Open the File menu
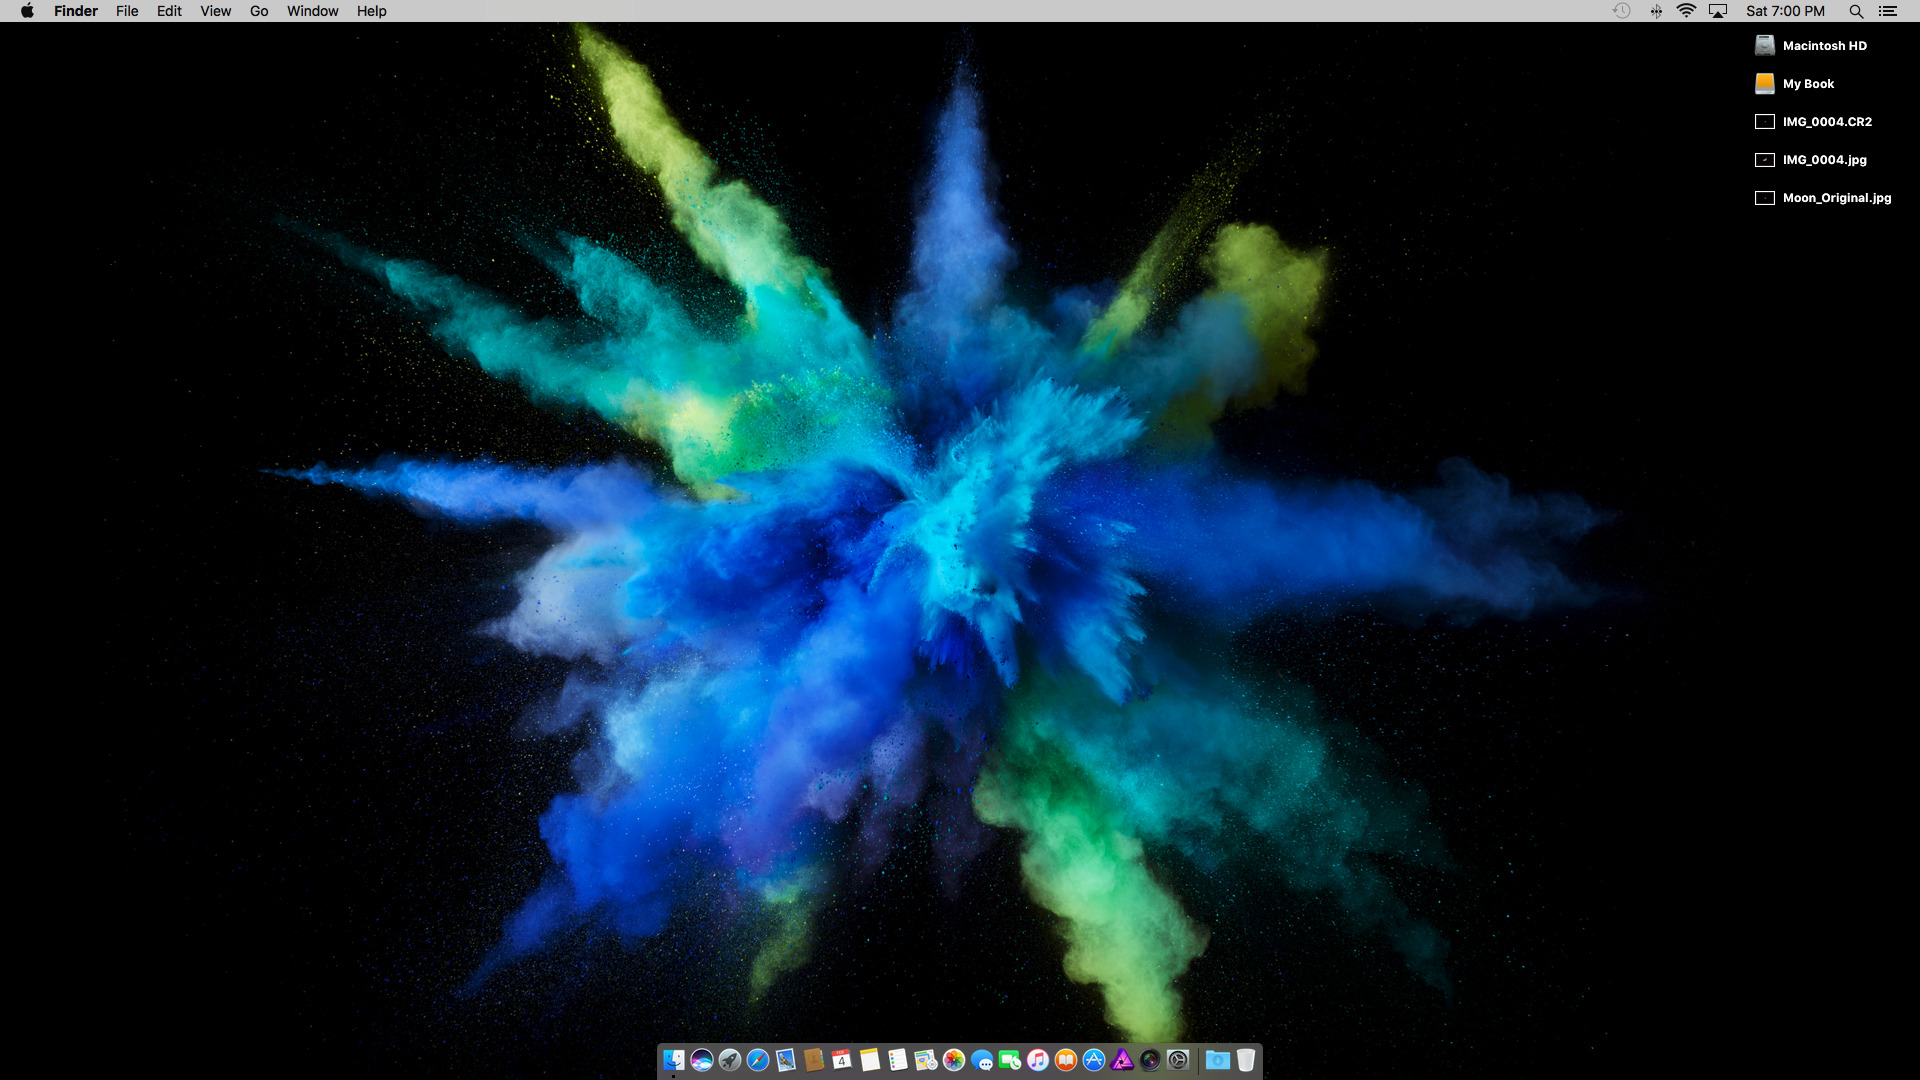1920x1080 pixels. coord(127,11)
